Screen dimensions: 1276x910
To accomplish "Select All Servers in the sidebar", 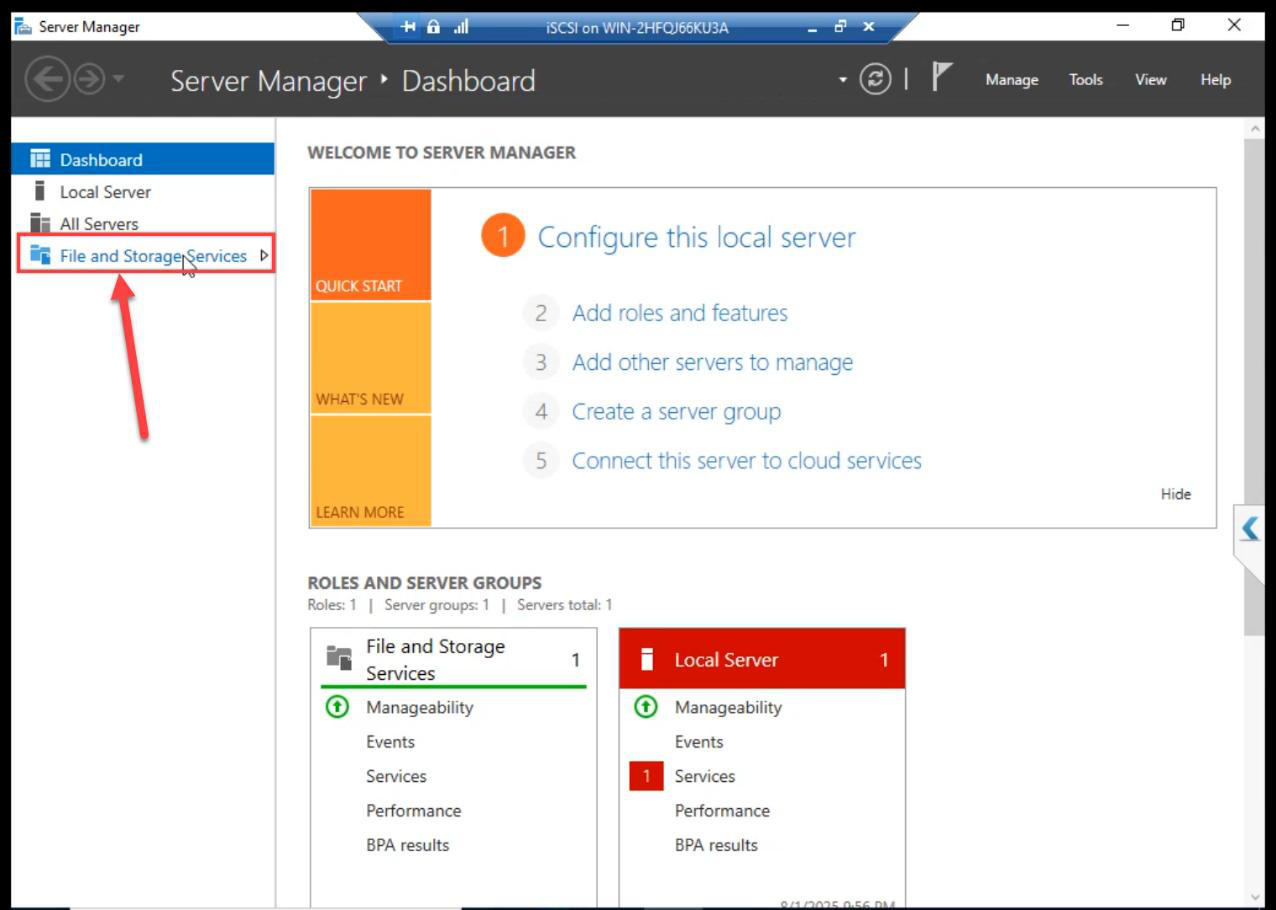I will [143, 223].
